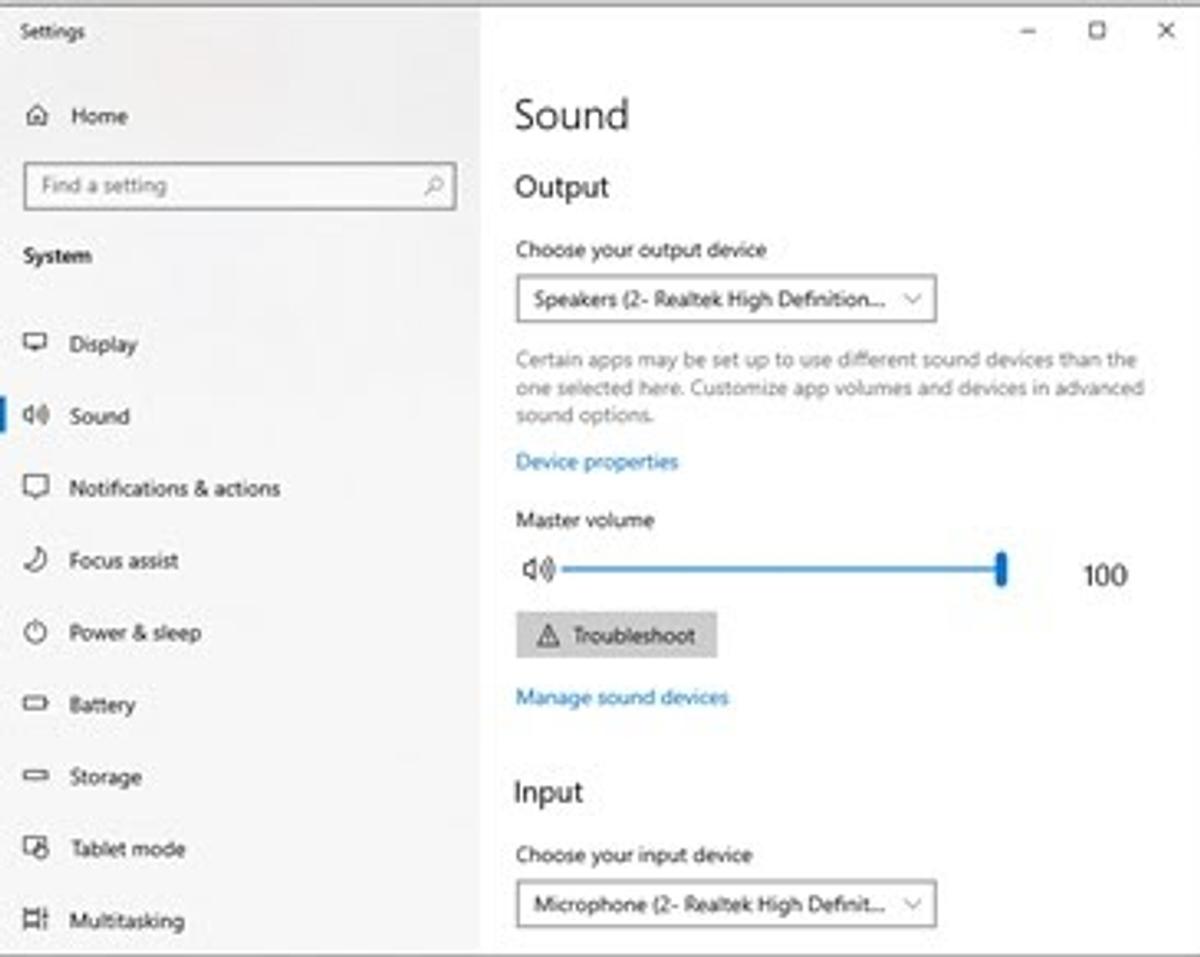Select Storage from the System menu
This screenshot has width=1200, height=957.
coord(106,777)
